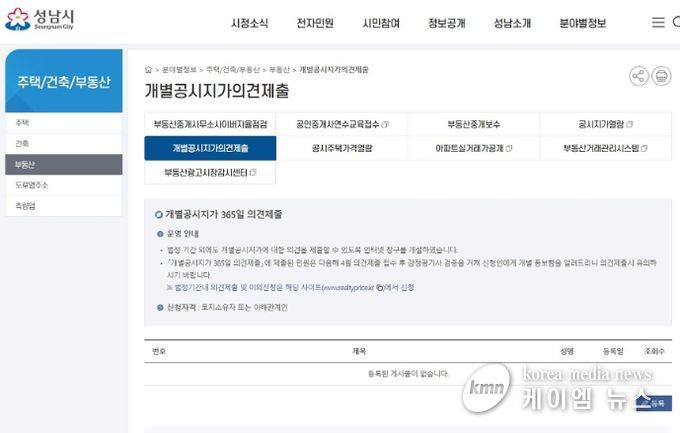Click the share icon button
Screen dimensions: 680x433
639,76
